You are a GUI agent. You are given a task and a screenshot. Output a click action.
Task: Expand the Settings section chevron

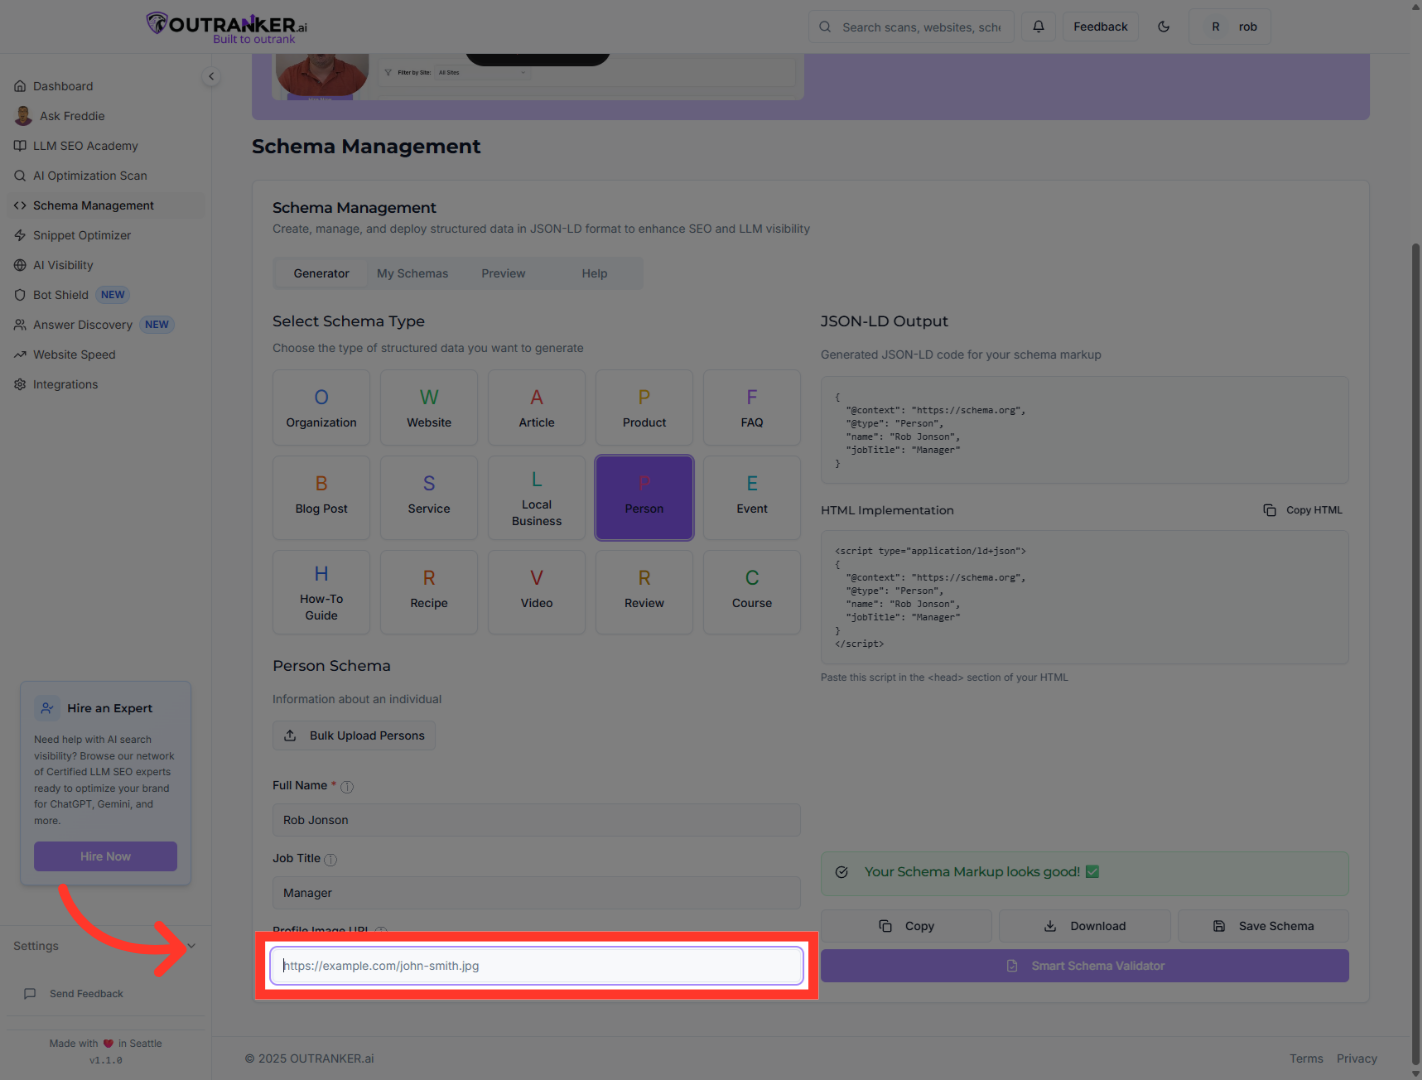(x=191, y=946)
